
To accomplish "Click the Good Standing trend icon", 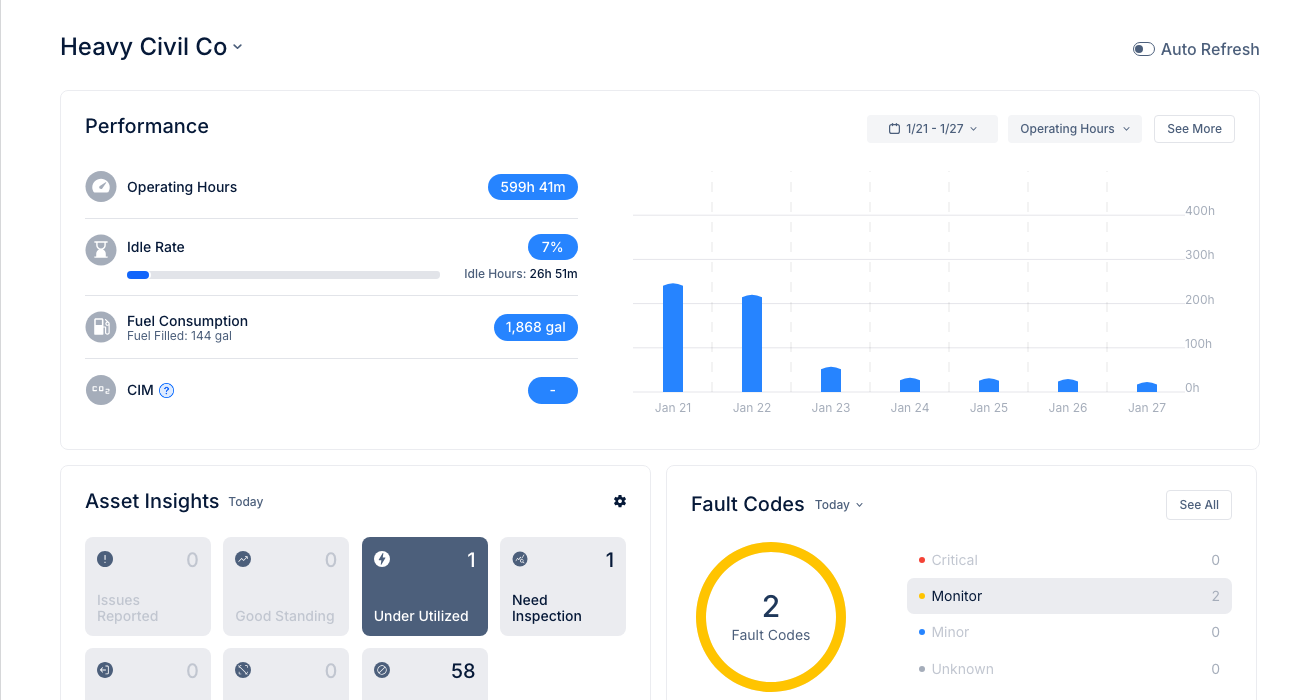I will [x=243, y=559].
